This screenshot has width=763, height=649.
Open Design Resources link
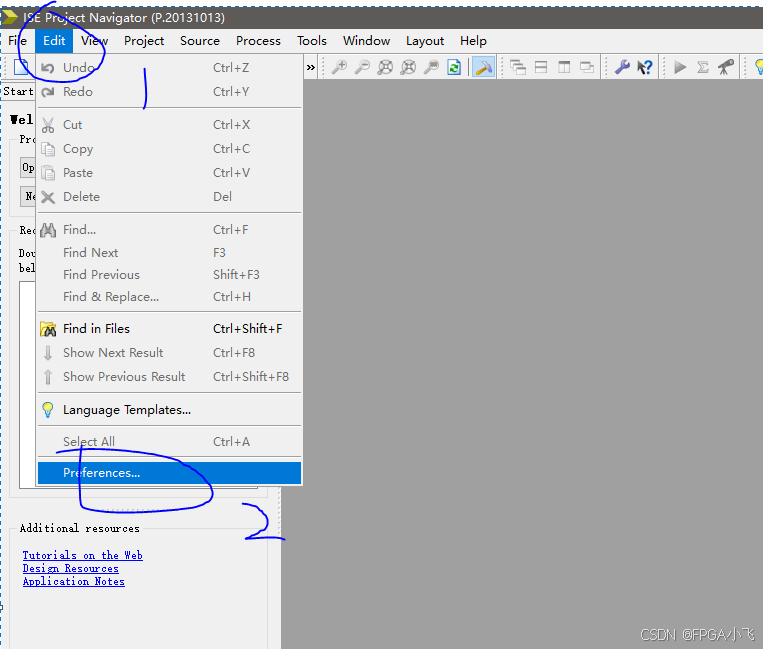tap(71, 568)
